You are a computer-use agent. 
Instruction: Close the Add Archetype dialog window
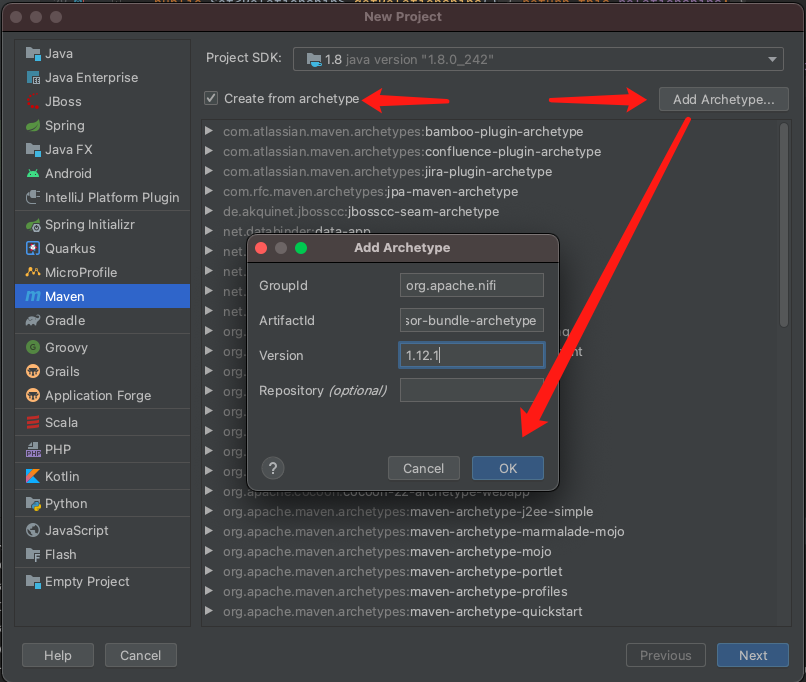(x=261, y=248)
